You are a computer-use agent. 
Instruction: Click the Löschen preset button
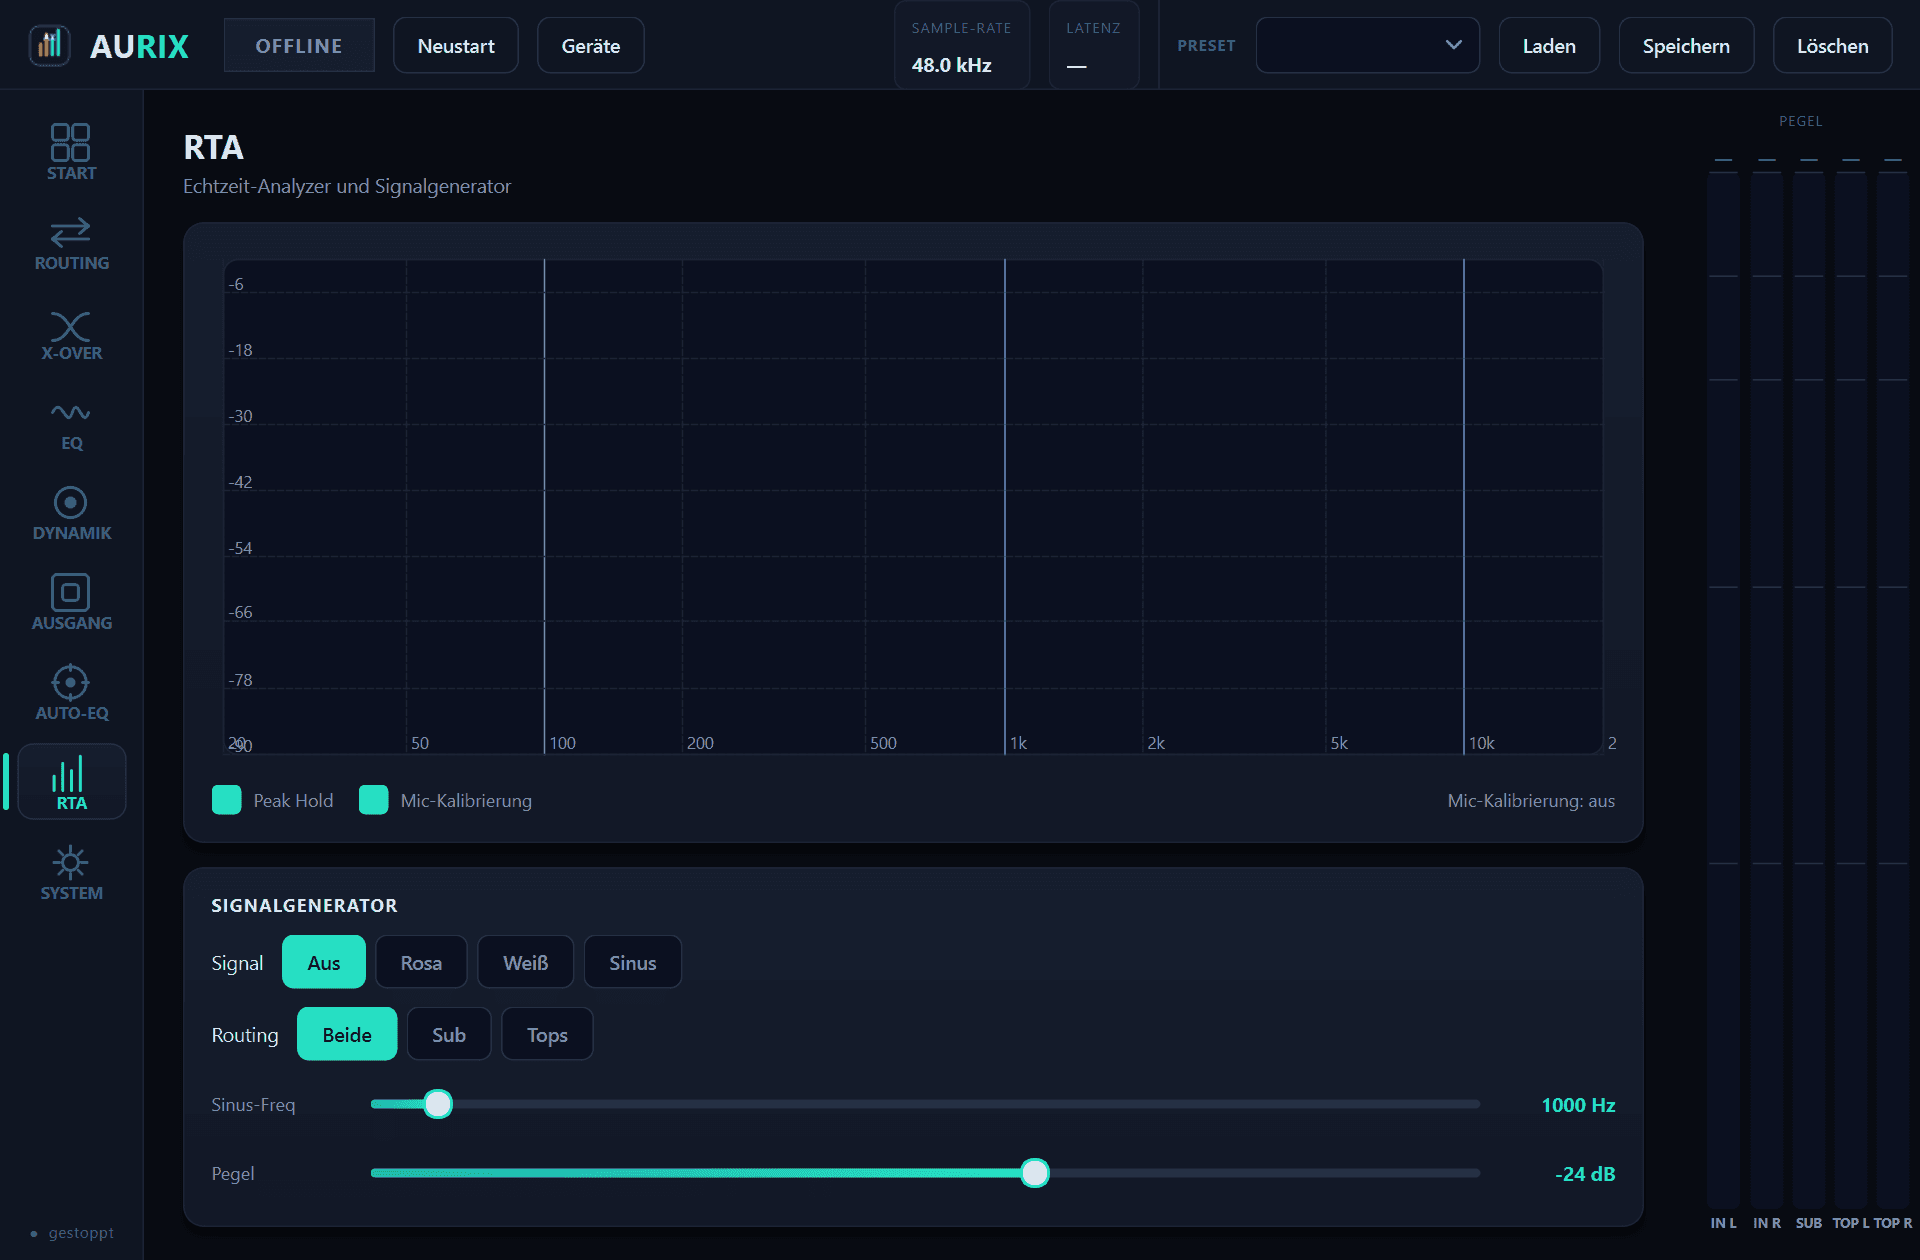[x=1832, y=45]
